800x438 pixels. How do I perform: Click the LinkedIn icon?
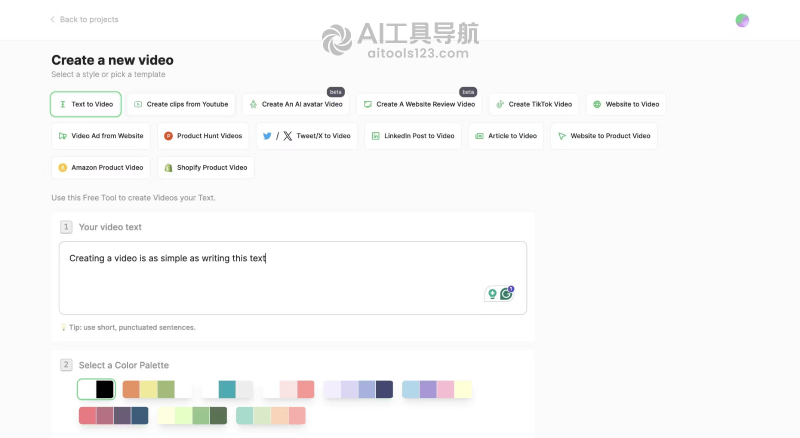376,136
